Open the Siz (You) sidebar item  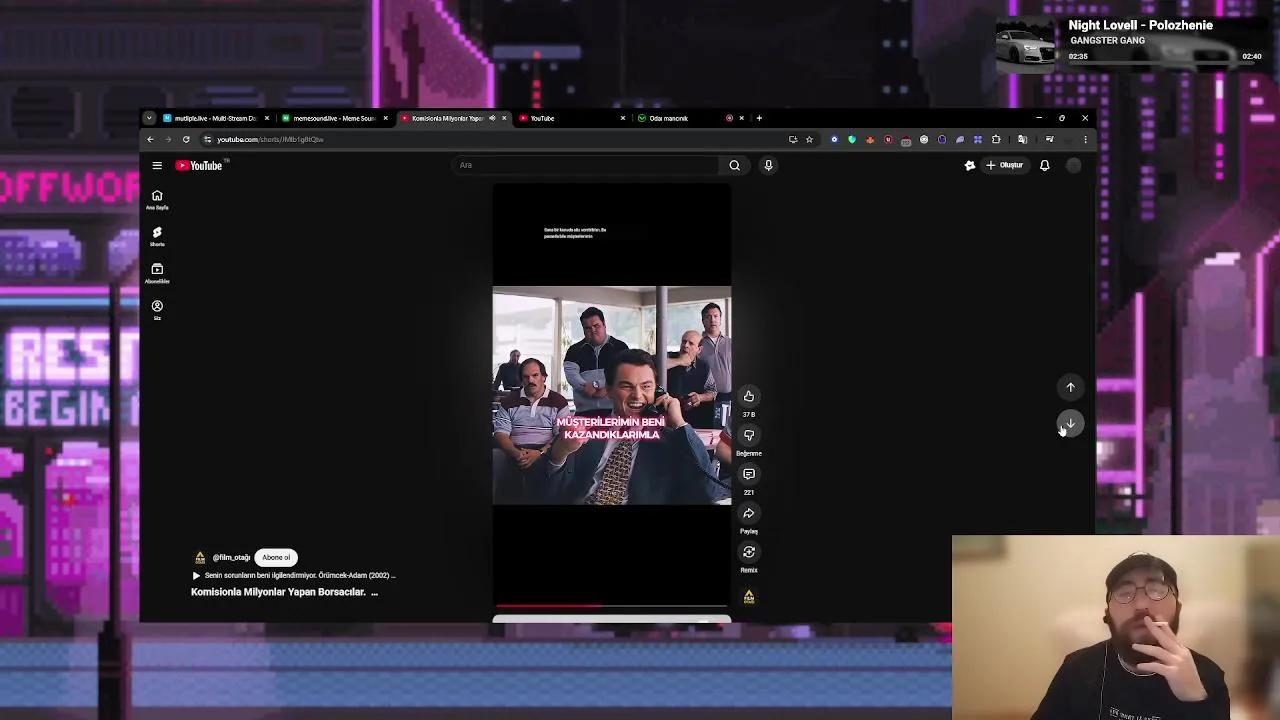coord(157,310)
